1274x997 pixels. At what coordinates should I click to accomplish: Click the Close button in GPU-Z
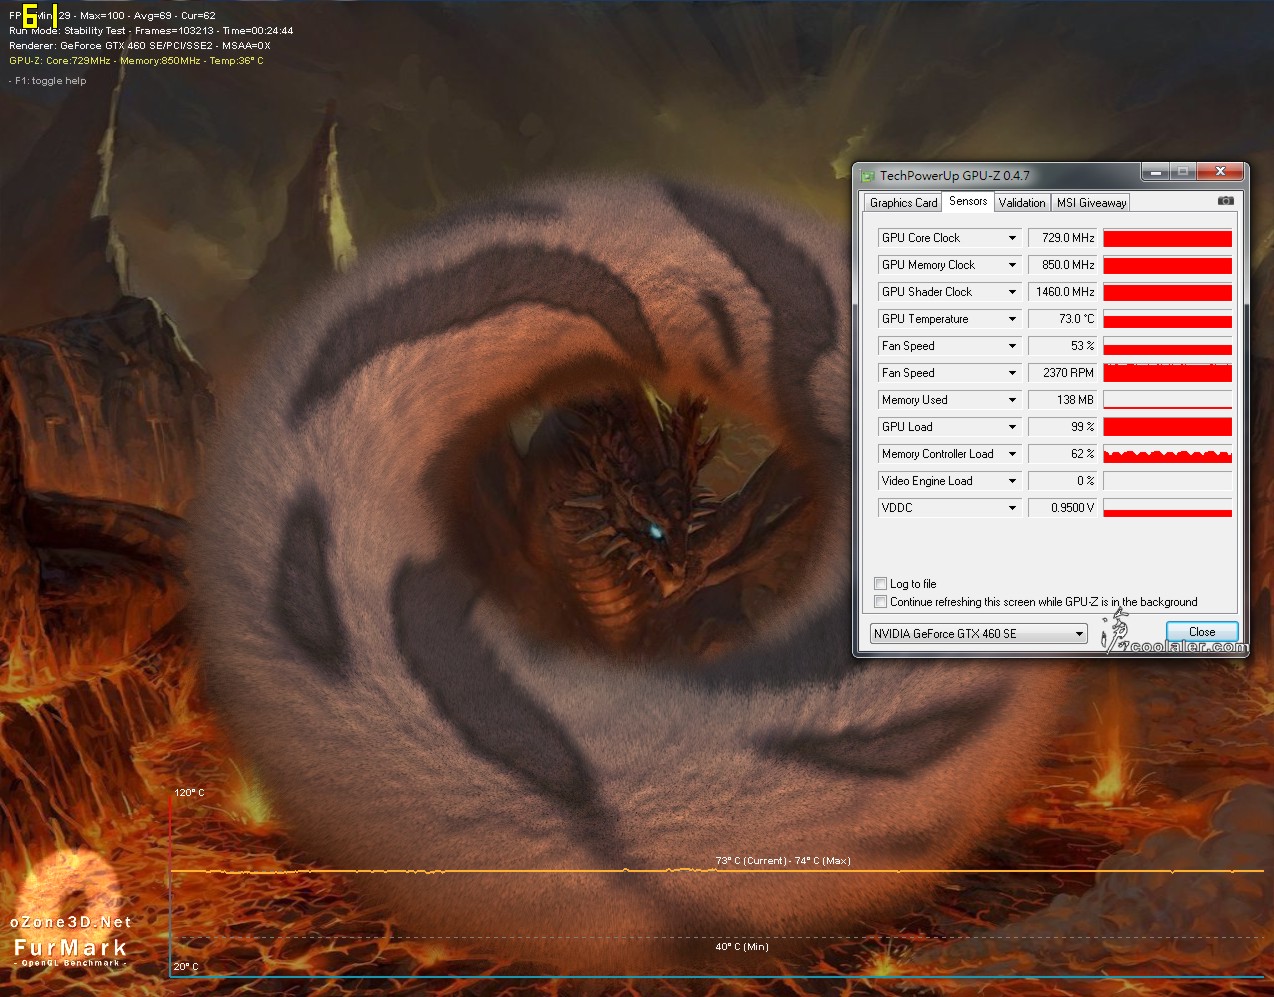point(1202,632)
